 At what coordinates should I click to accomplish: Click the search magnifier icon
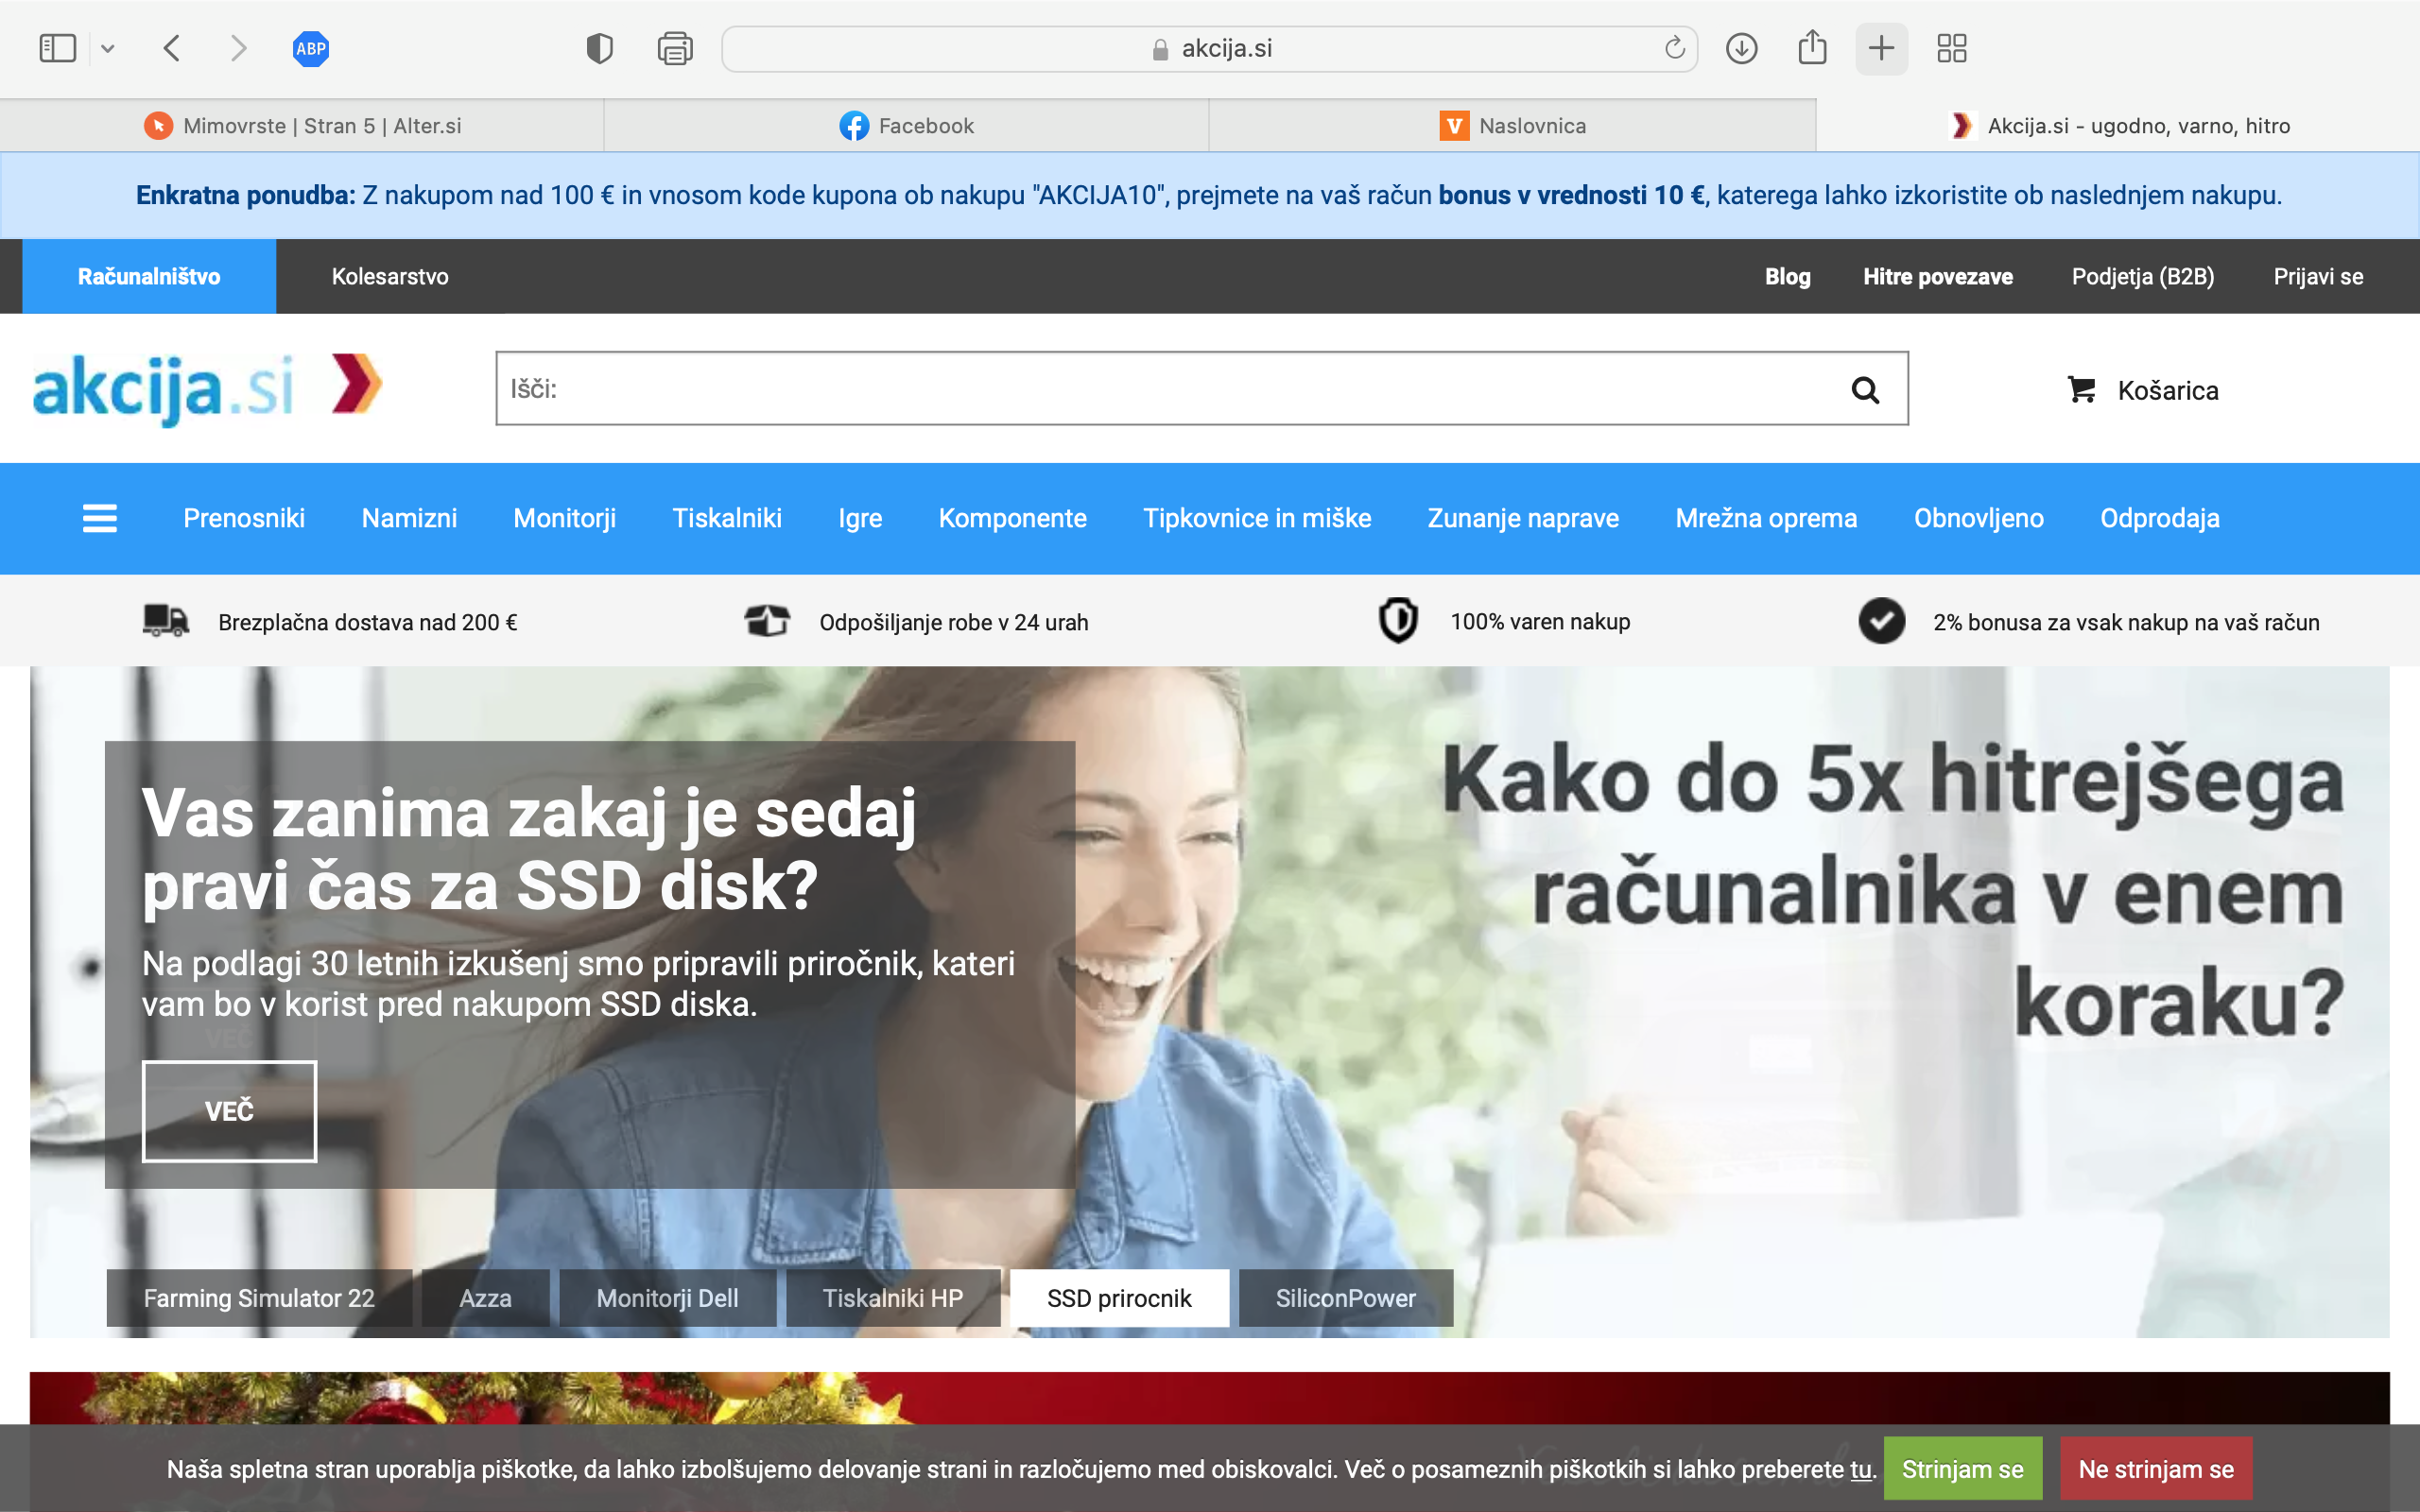(1865, 389)
